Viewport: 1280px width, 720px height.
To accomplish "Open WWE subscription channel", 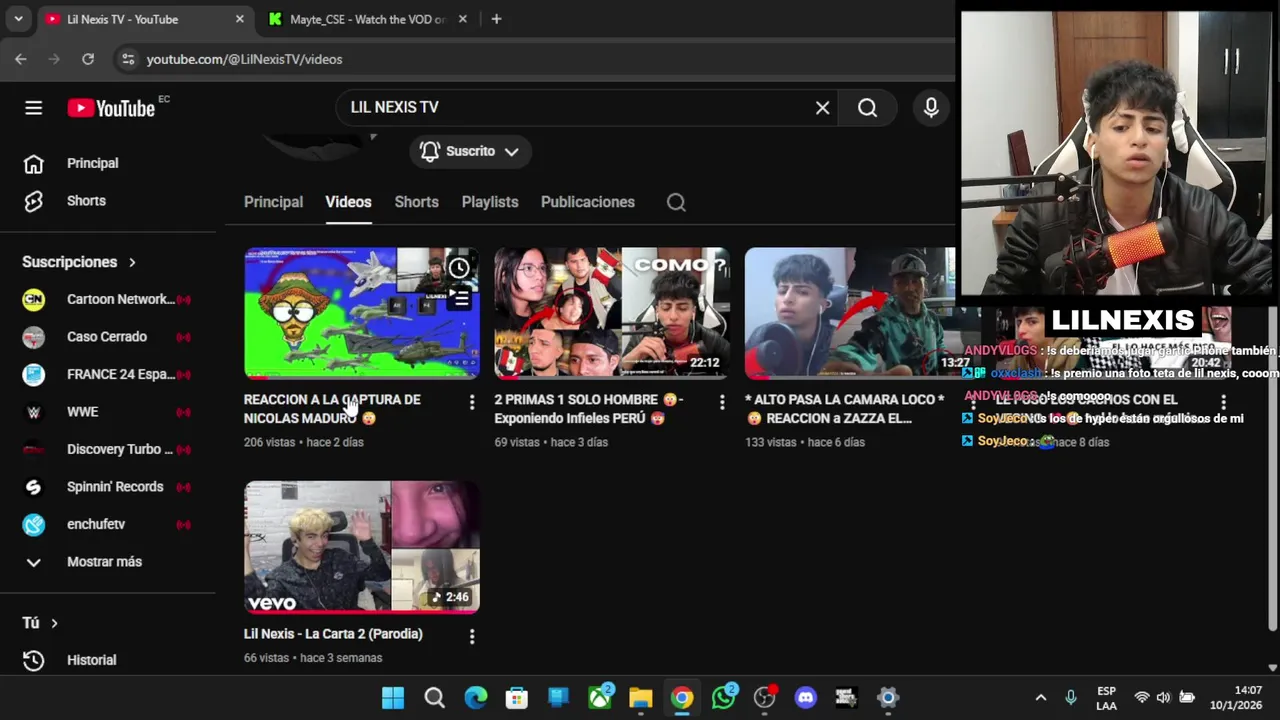I will point(108,412).
